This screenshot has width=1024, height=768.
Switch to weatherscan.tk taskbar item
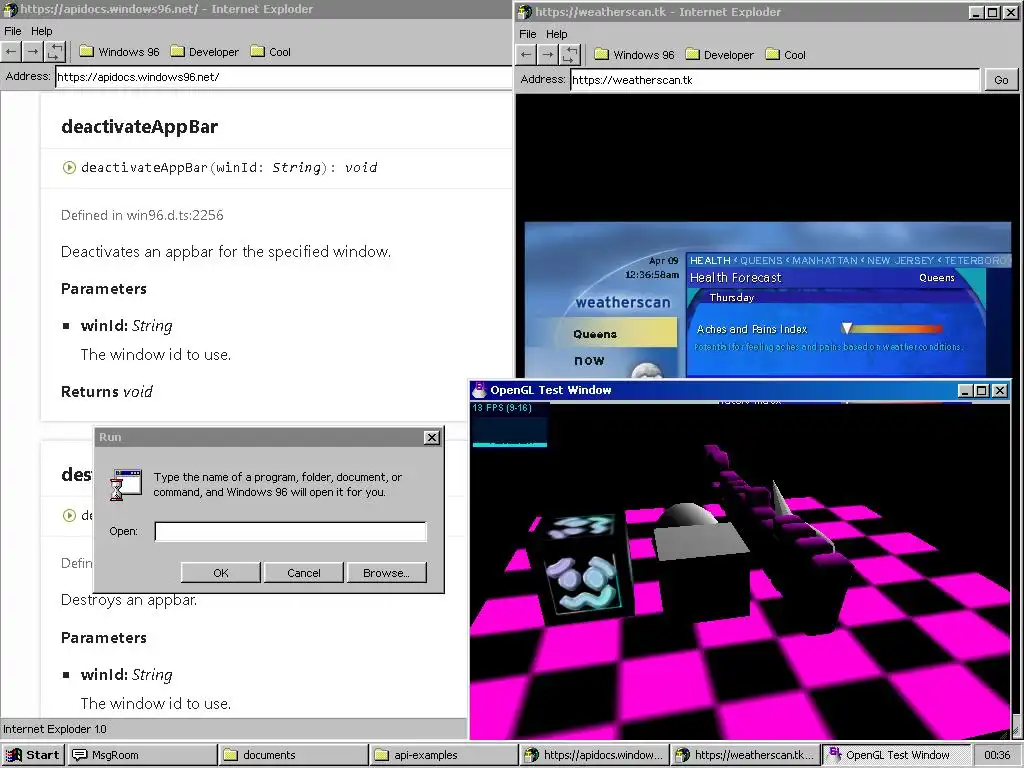pyautogui.click(x=746, y=755)
